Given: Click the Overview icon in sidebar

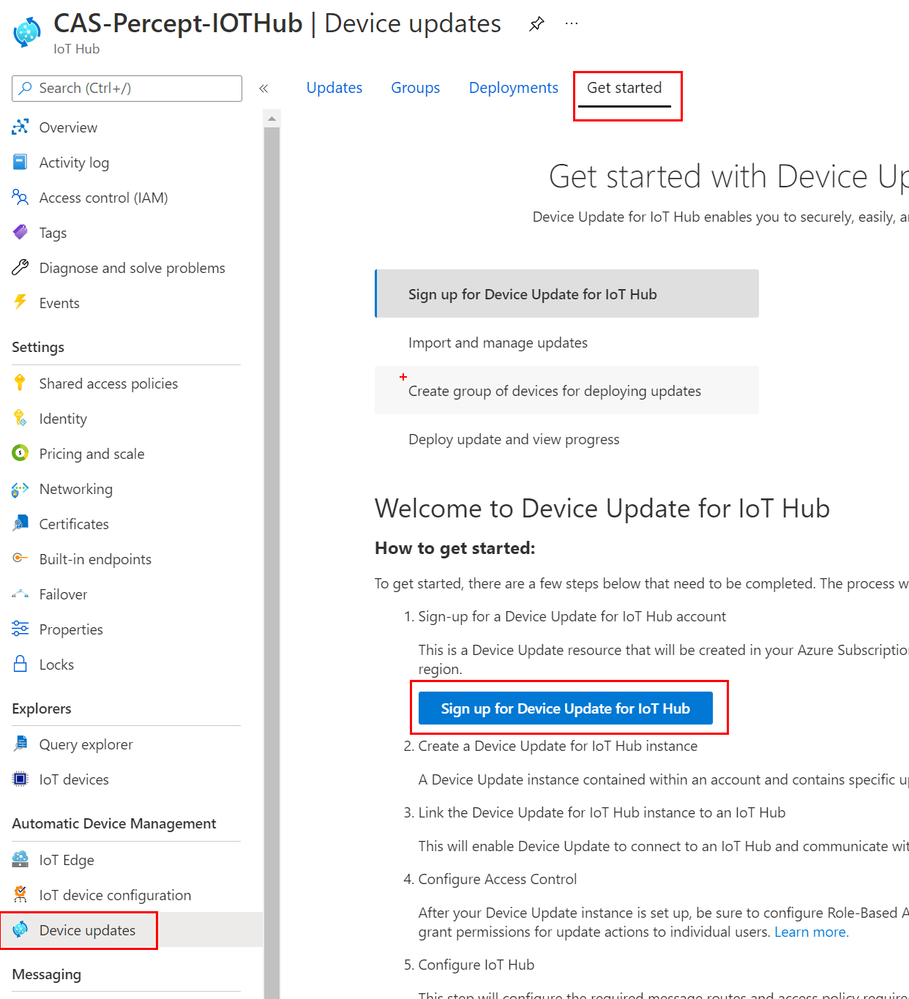Looking at the screenshot, I should [x=20, y=127].
